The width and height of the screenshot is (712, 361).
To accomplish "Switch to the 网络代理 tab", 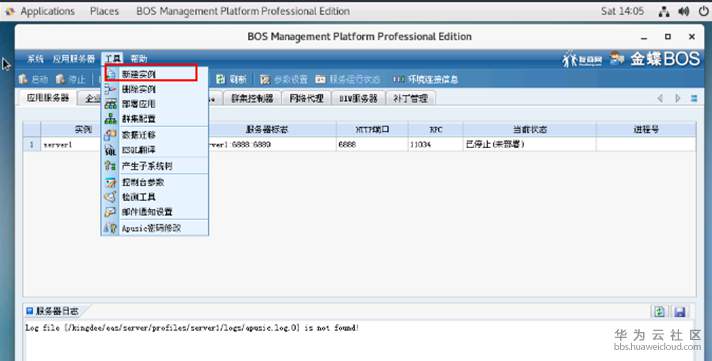I will pos(307,98).
